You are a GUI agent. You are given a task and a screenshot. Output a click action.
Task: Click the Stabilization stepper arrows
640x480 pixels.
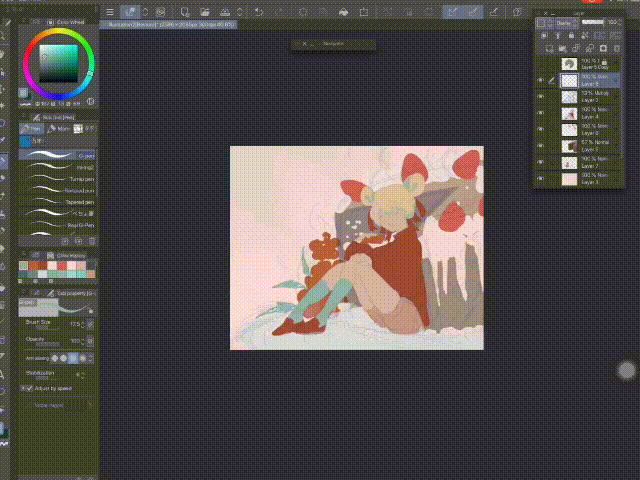click(x=83, y=374)
